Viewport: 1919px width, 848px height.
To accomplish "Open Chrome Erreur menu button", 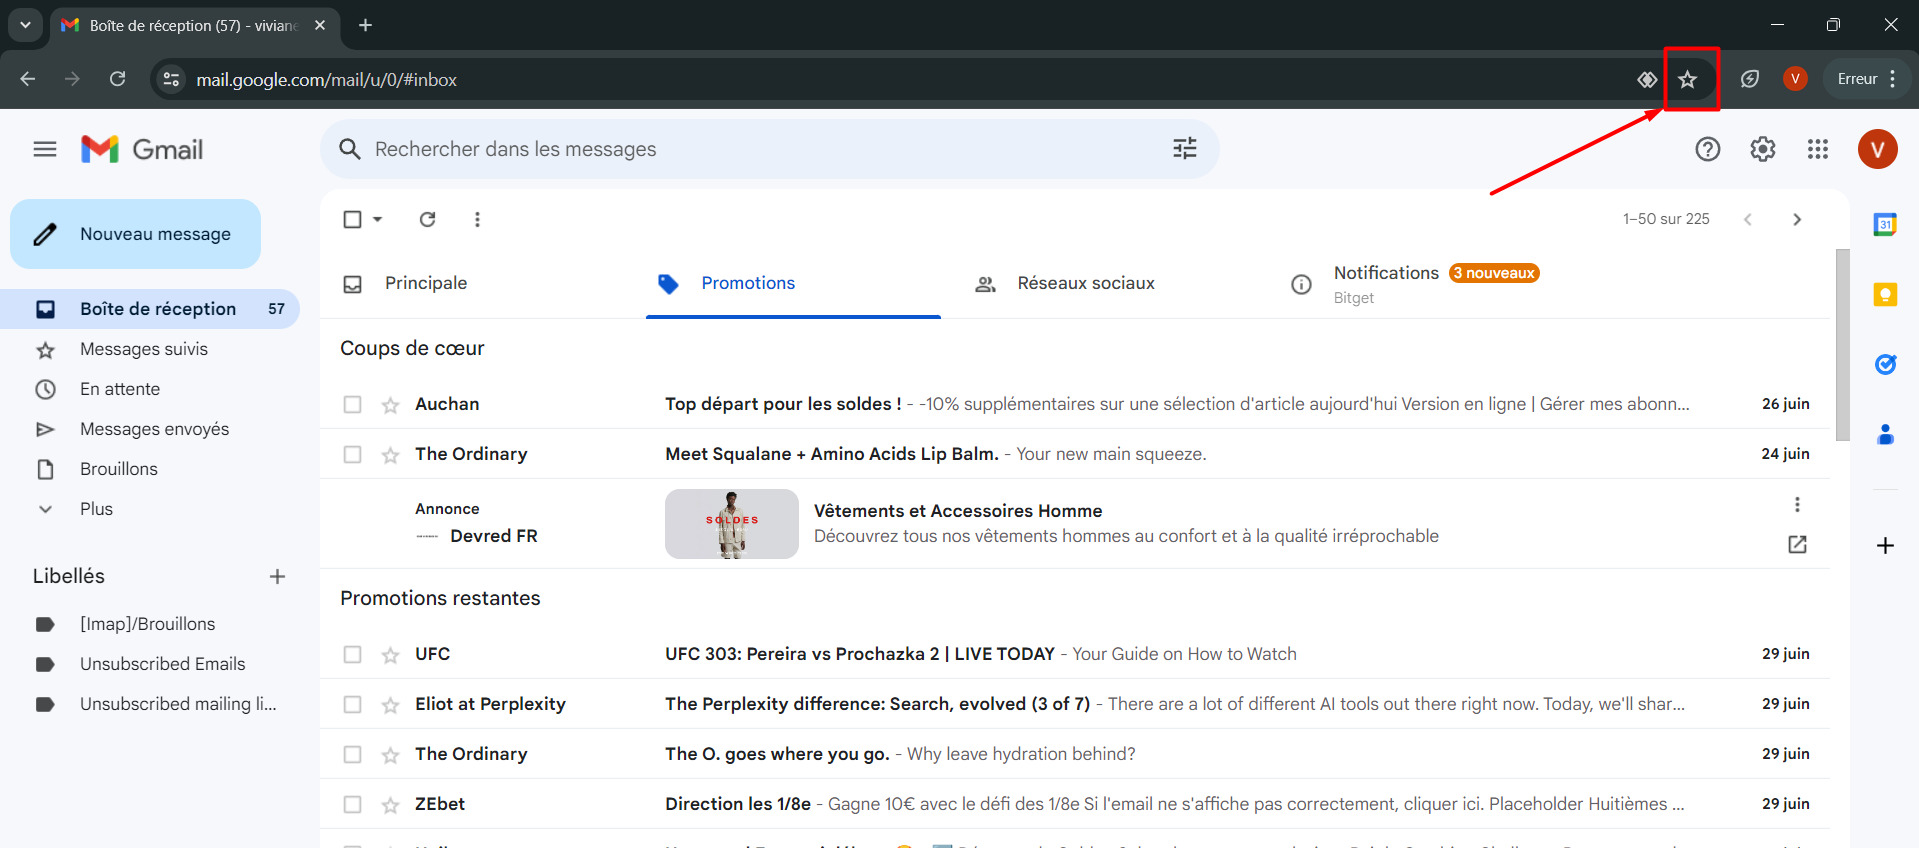I will click(1866, 79).
